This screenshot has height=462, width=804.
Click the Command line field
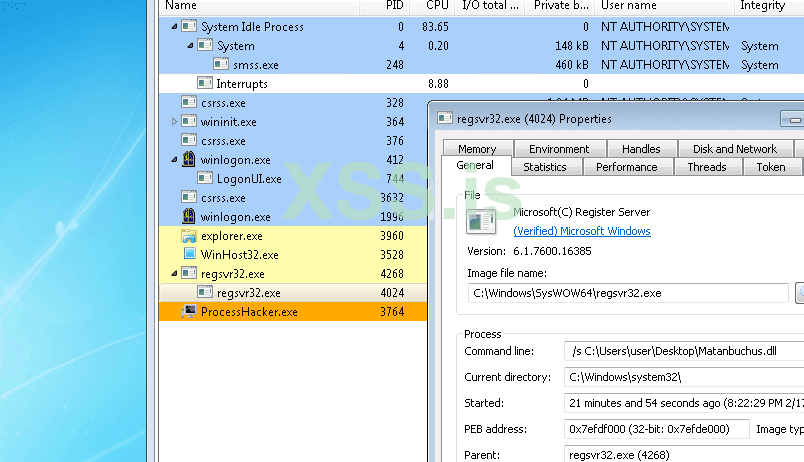click(x=684, y=351)
